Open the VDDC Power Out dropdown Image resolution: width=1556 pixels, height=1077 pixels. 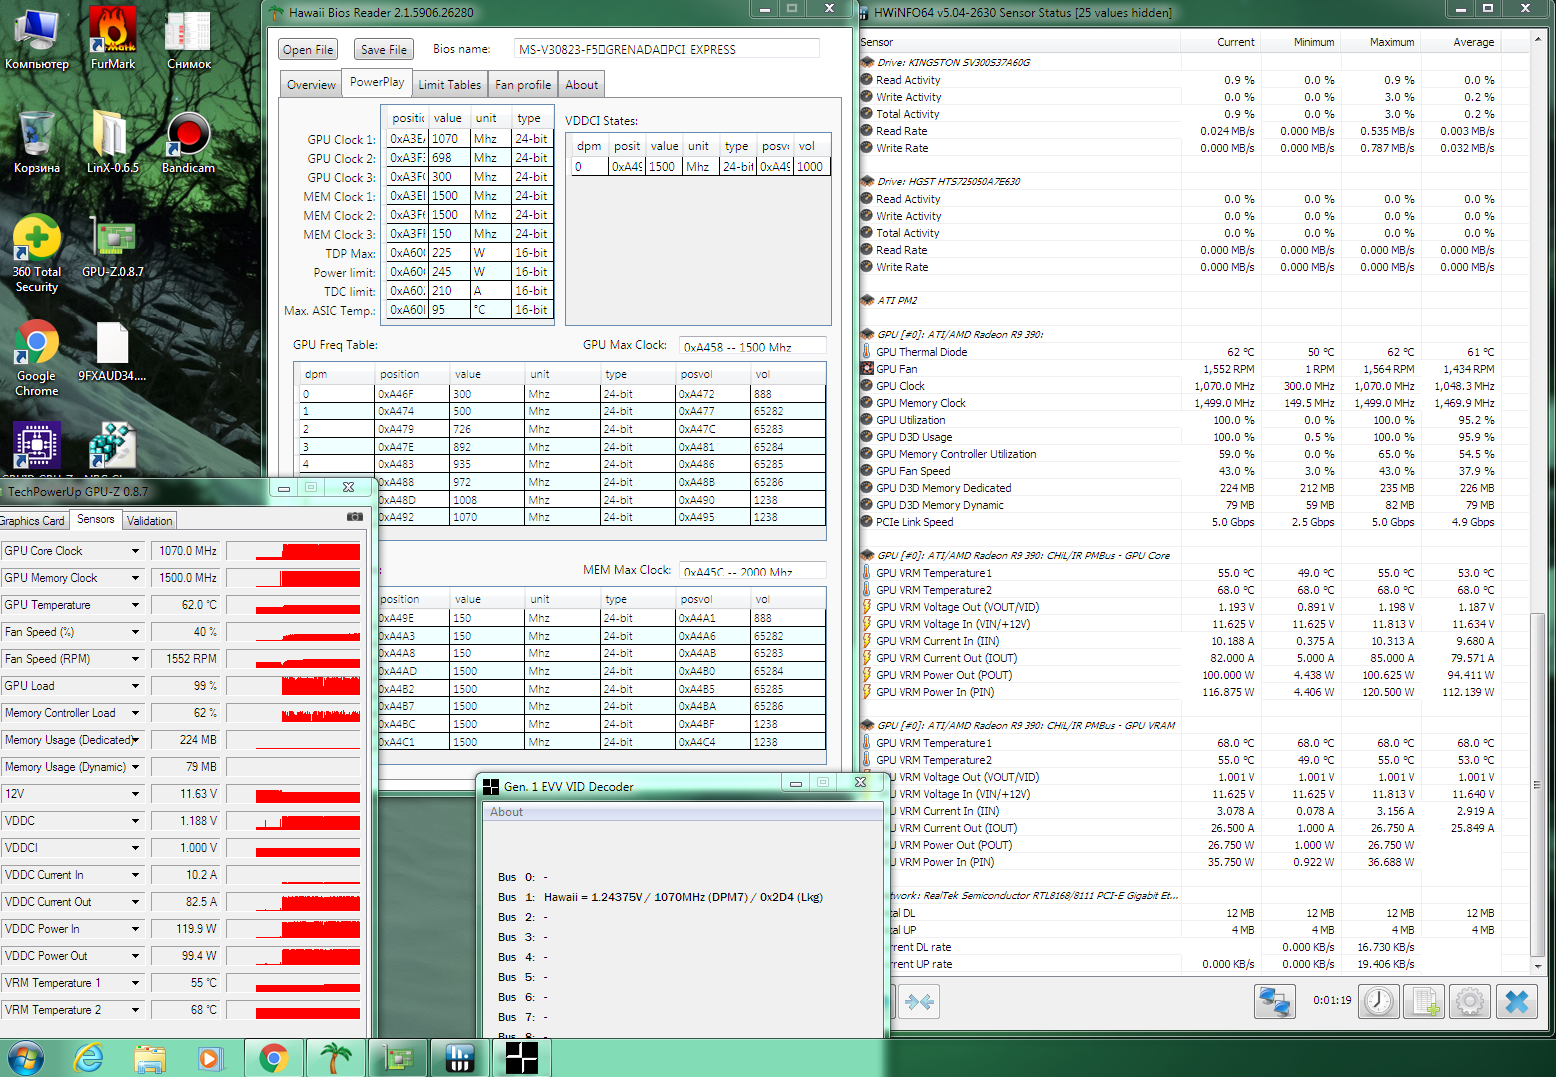click(x=135, y=956)
